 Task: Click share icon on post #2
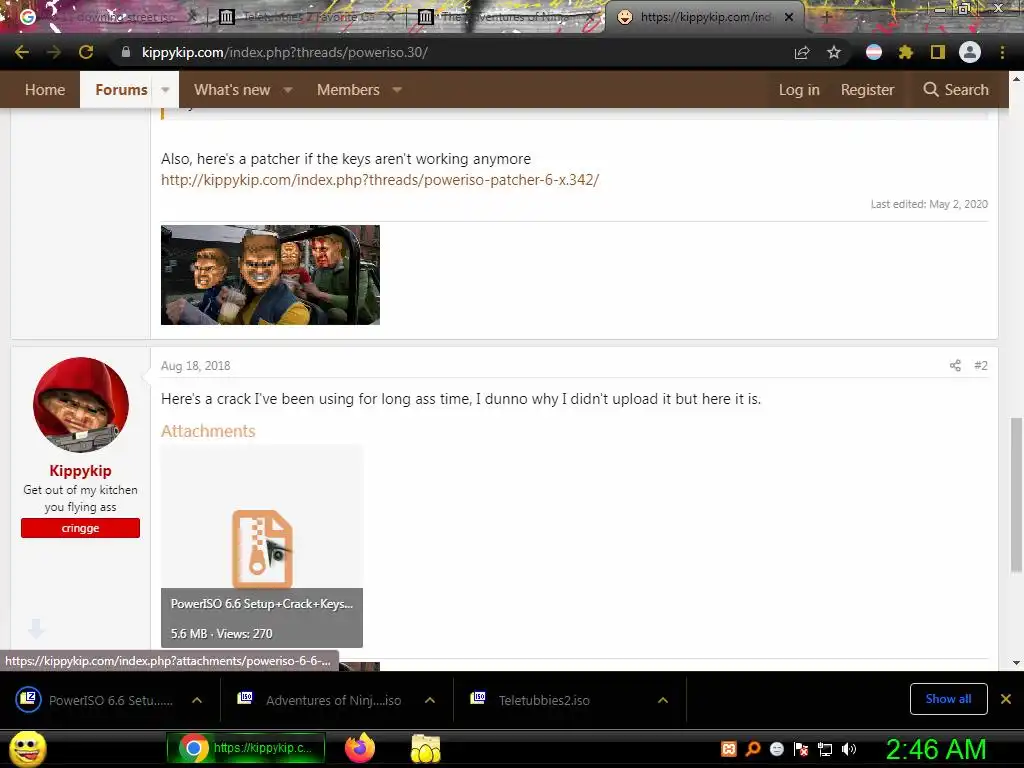pyautogui.click(x=955, y=365)
